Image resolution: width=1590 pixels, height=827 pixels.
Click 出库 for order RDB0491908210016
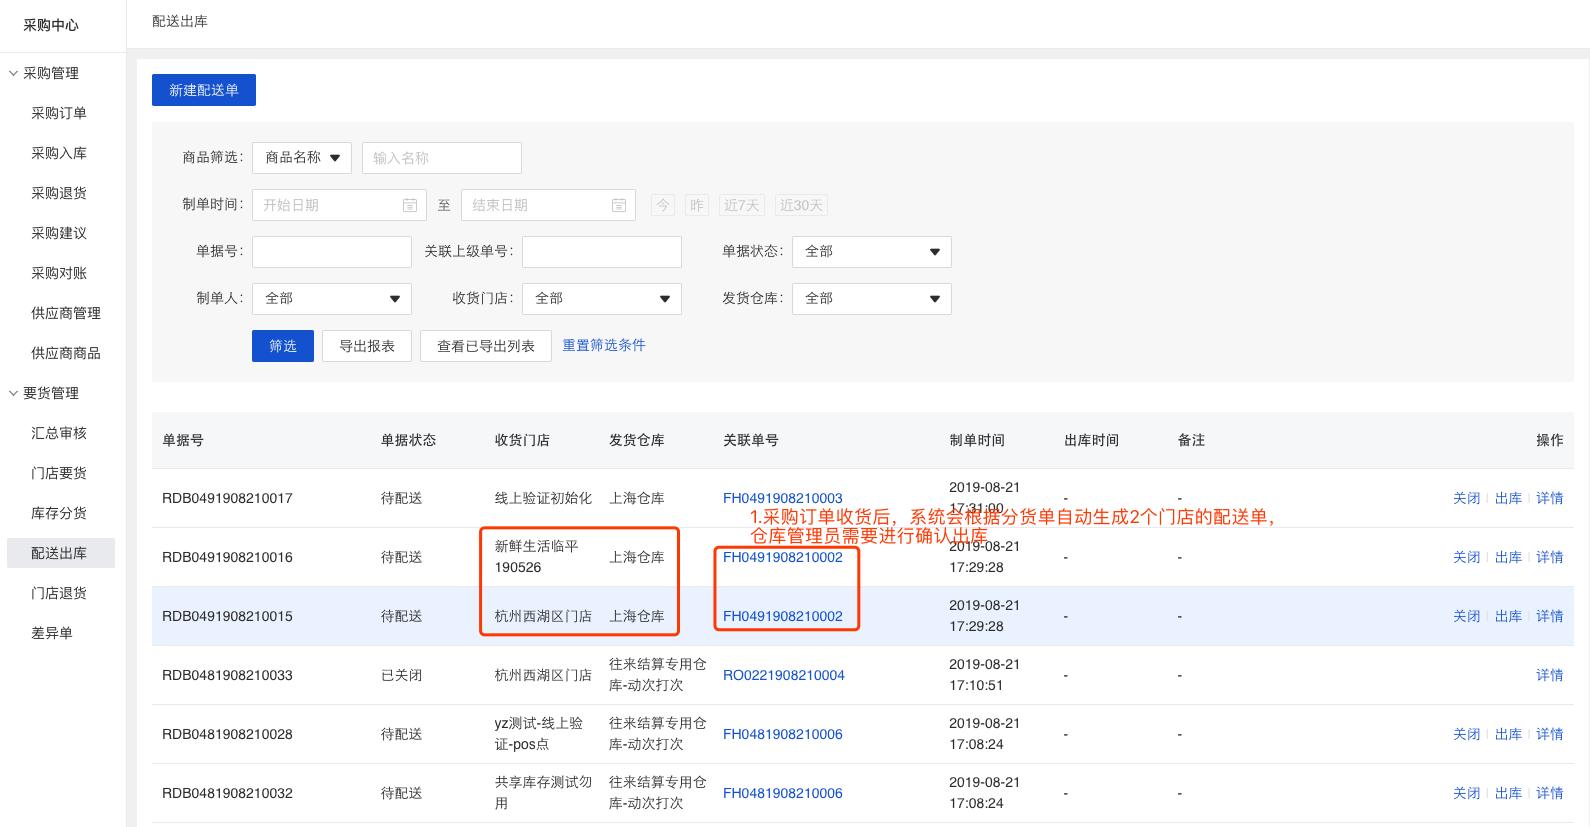(1508, 557)
